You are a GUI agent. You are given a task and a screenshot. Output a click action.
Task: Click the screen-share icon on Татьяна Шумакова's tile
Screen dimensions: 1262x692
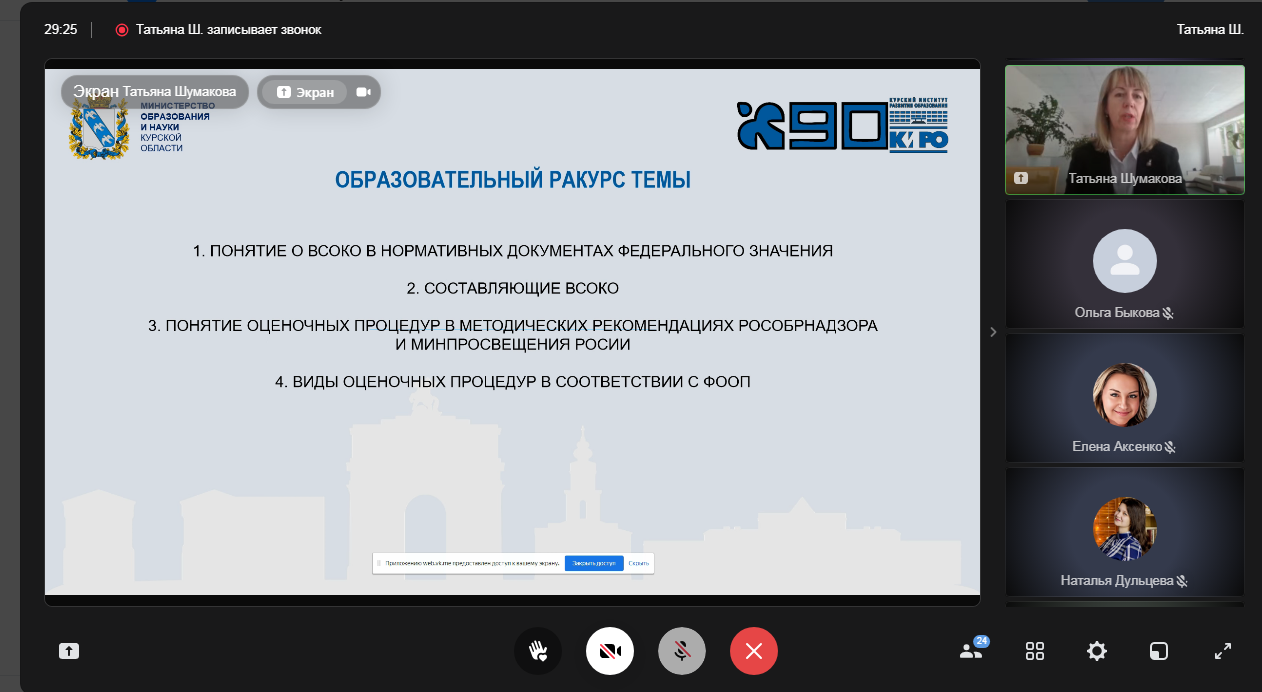pyautogui.click(x=1021, y=178)
